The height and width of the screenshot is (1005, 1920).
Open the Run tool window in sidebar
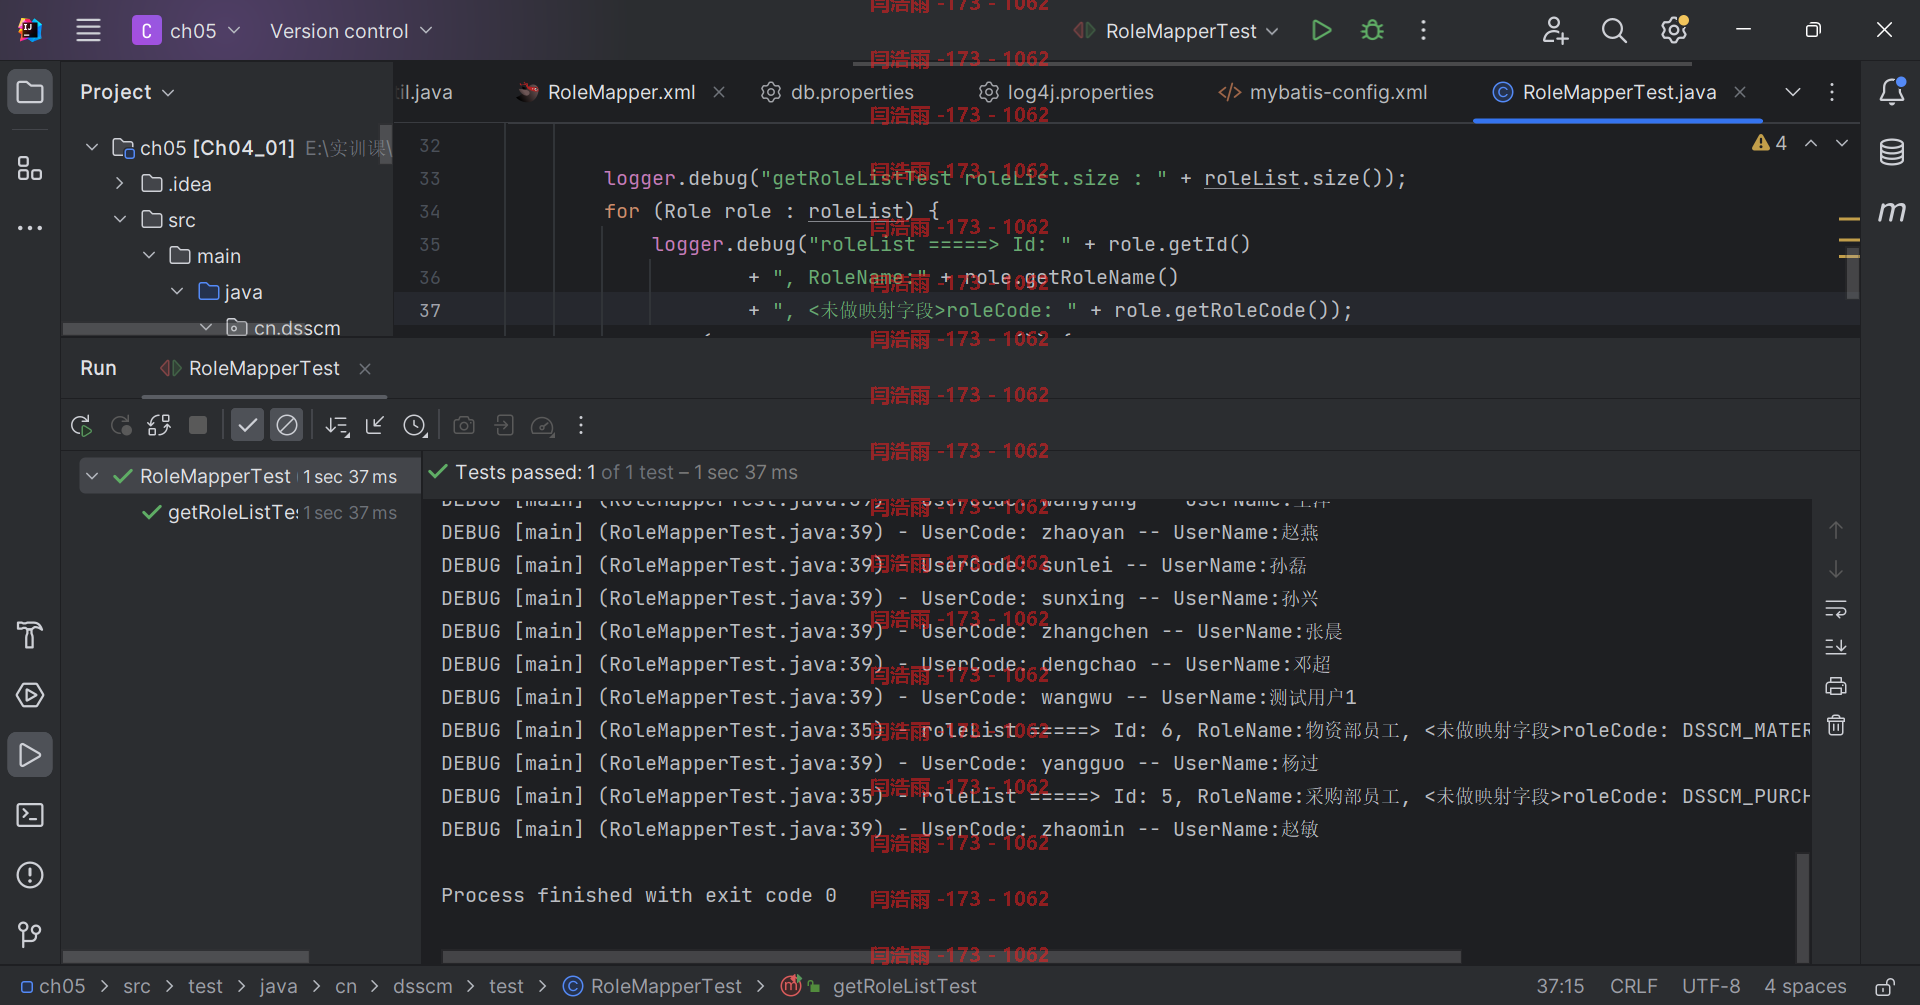[30, 755]
